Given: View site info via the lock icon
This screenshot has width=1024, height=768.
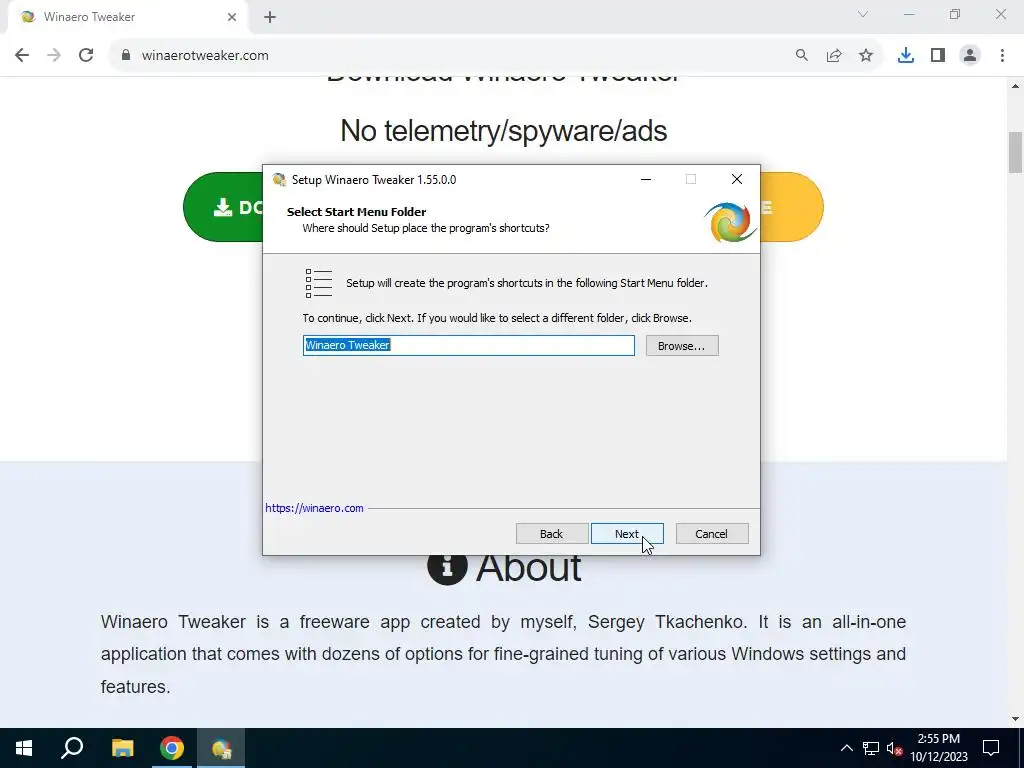Looking at the screenshot, I should [x=125, y=55].
